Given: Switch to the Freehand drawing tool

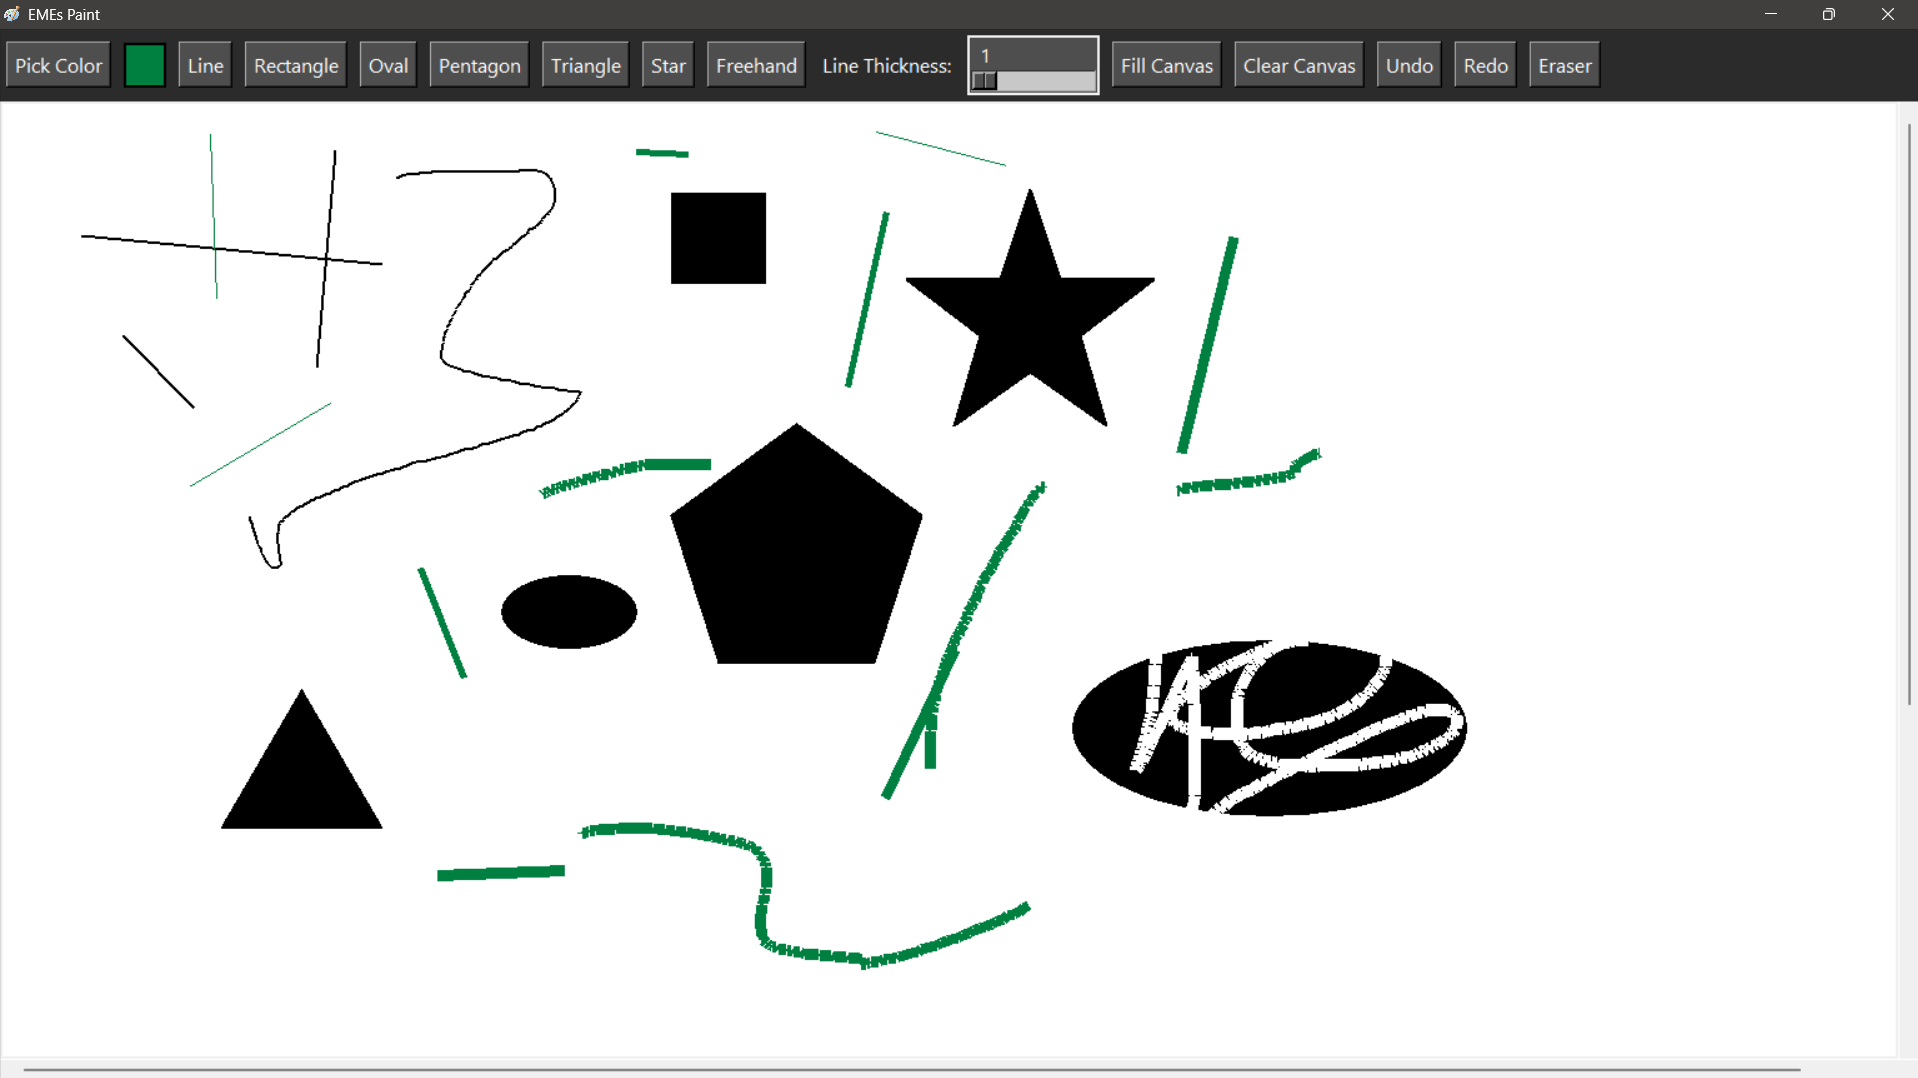Looking at the screenshot, I should click(x=755, y=64).
